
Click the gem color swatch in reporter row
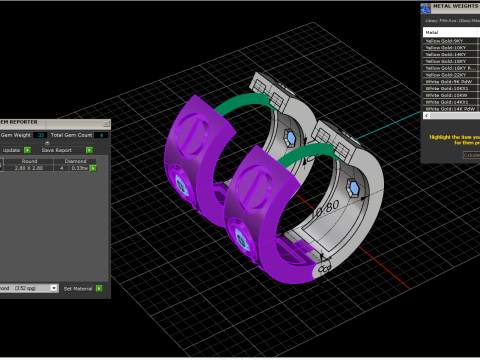click(x=1, y=165)
